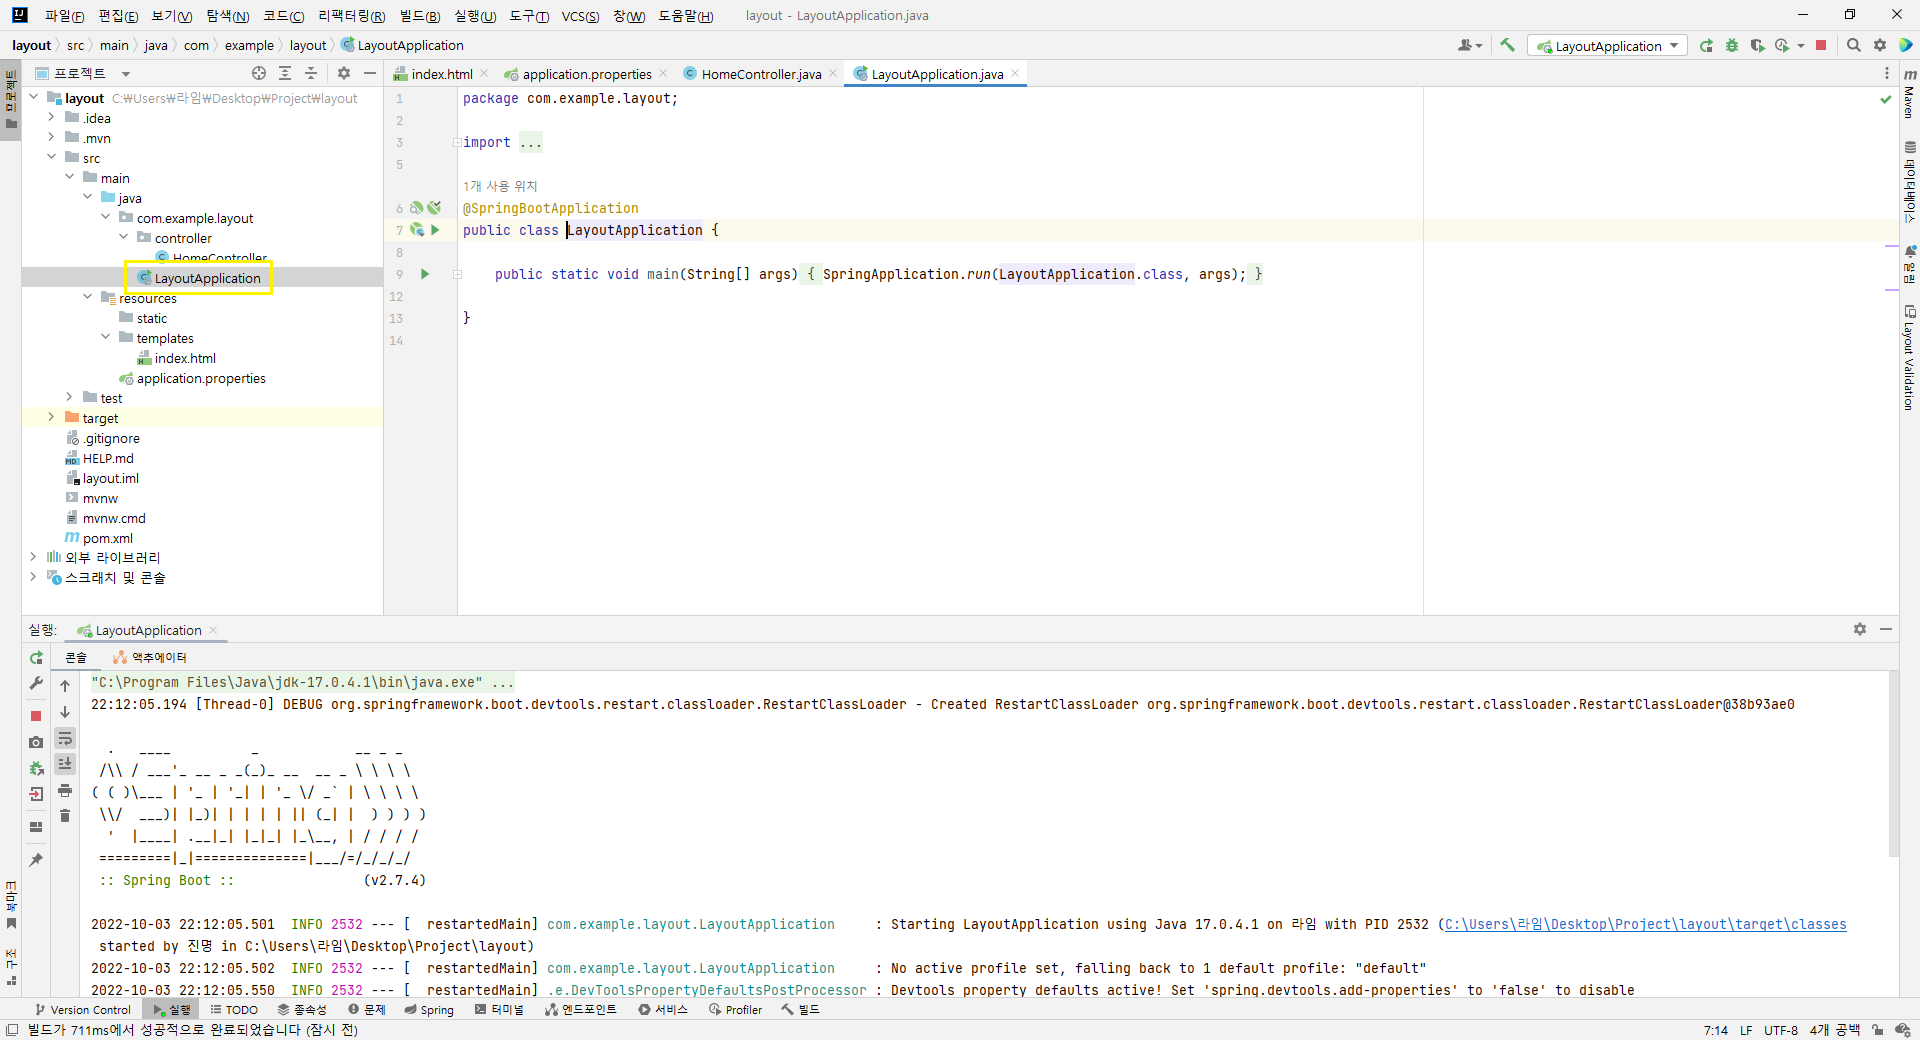Open Search Everywhere magnifier icon
The image size is (1920, 1040).
[x=1853, y=45]
